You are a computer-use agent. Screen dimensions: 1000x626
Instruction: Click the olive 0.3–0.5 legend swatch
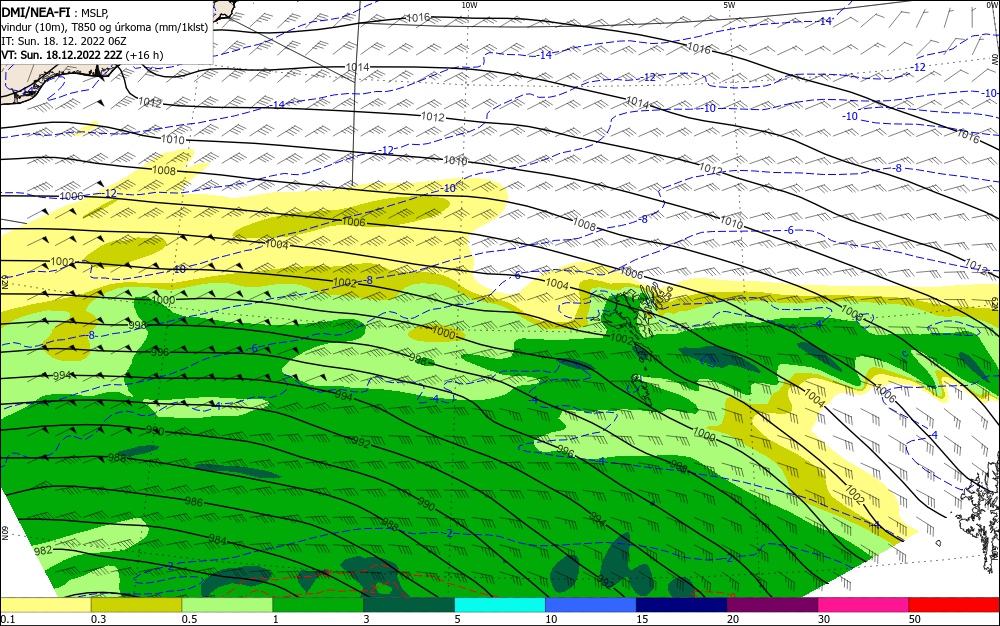click(136, 605)
